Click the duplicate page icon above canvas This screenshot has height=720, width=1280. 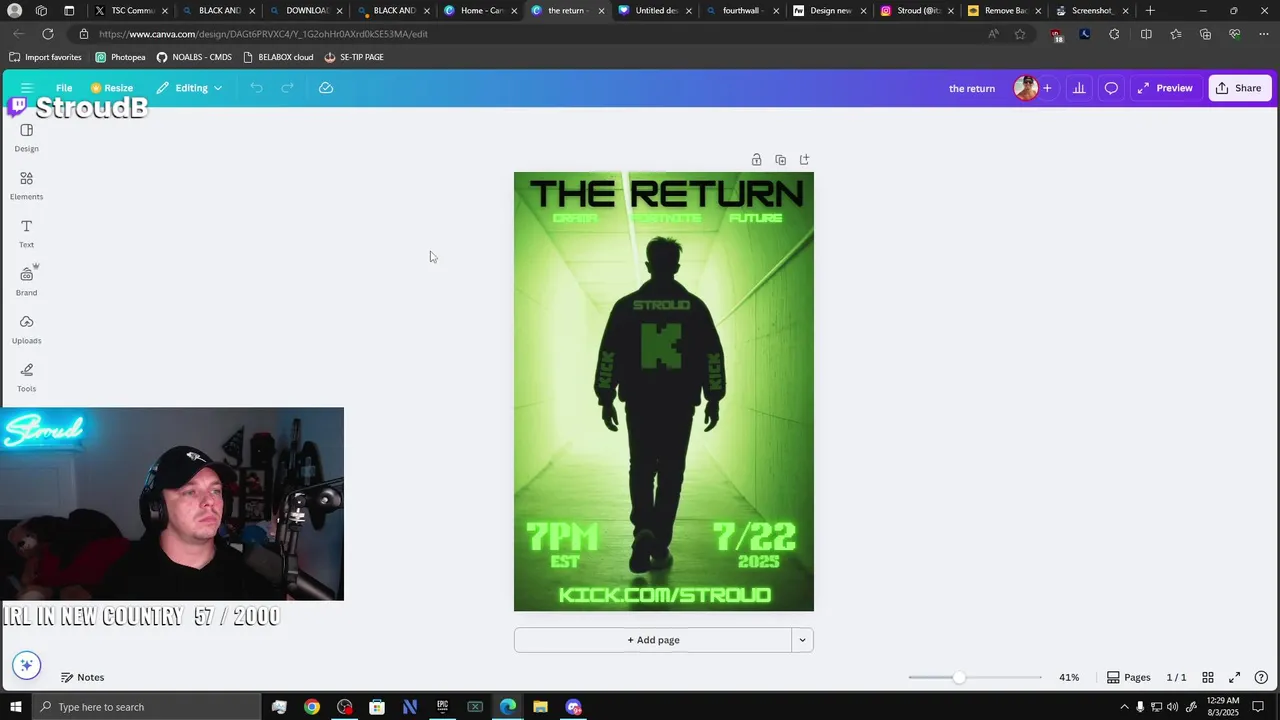click(x=780, y=160)
